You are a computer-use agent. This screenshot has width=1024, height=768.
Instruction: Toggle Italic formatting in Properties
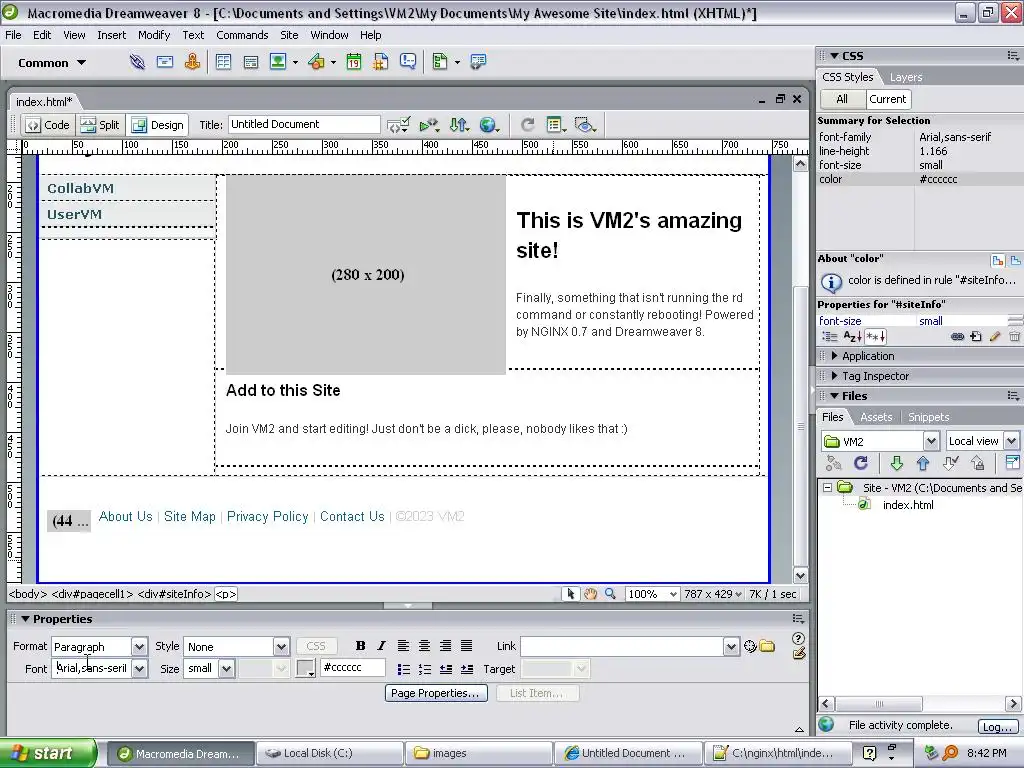(x=381, y=646)
